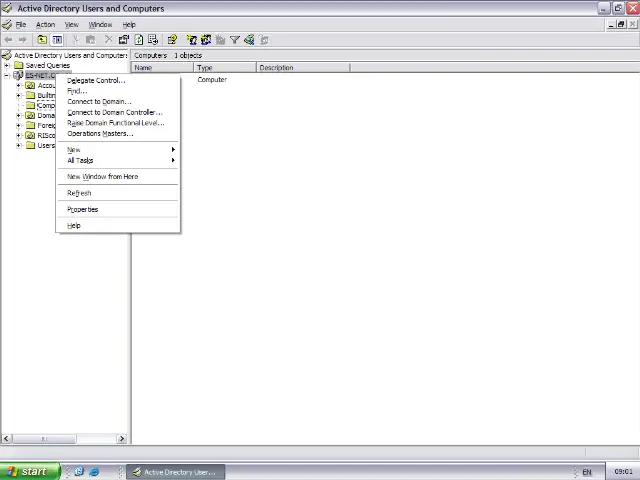Select Connect to Domain Controller...
Screen dimensions: 640x480
click(x=118, y=112)
